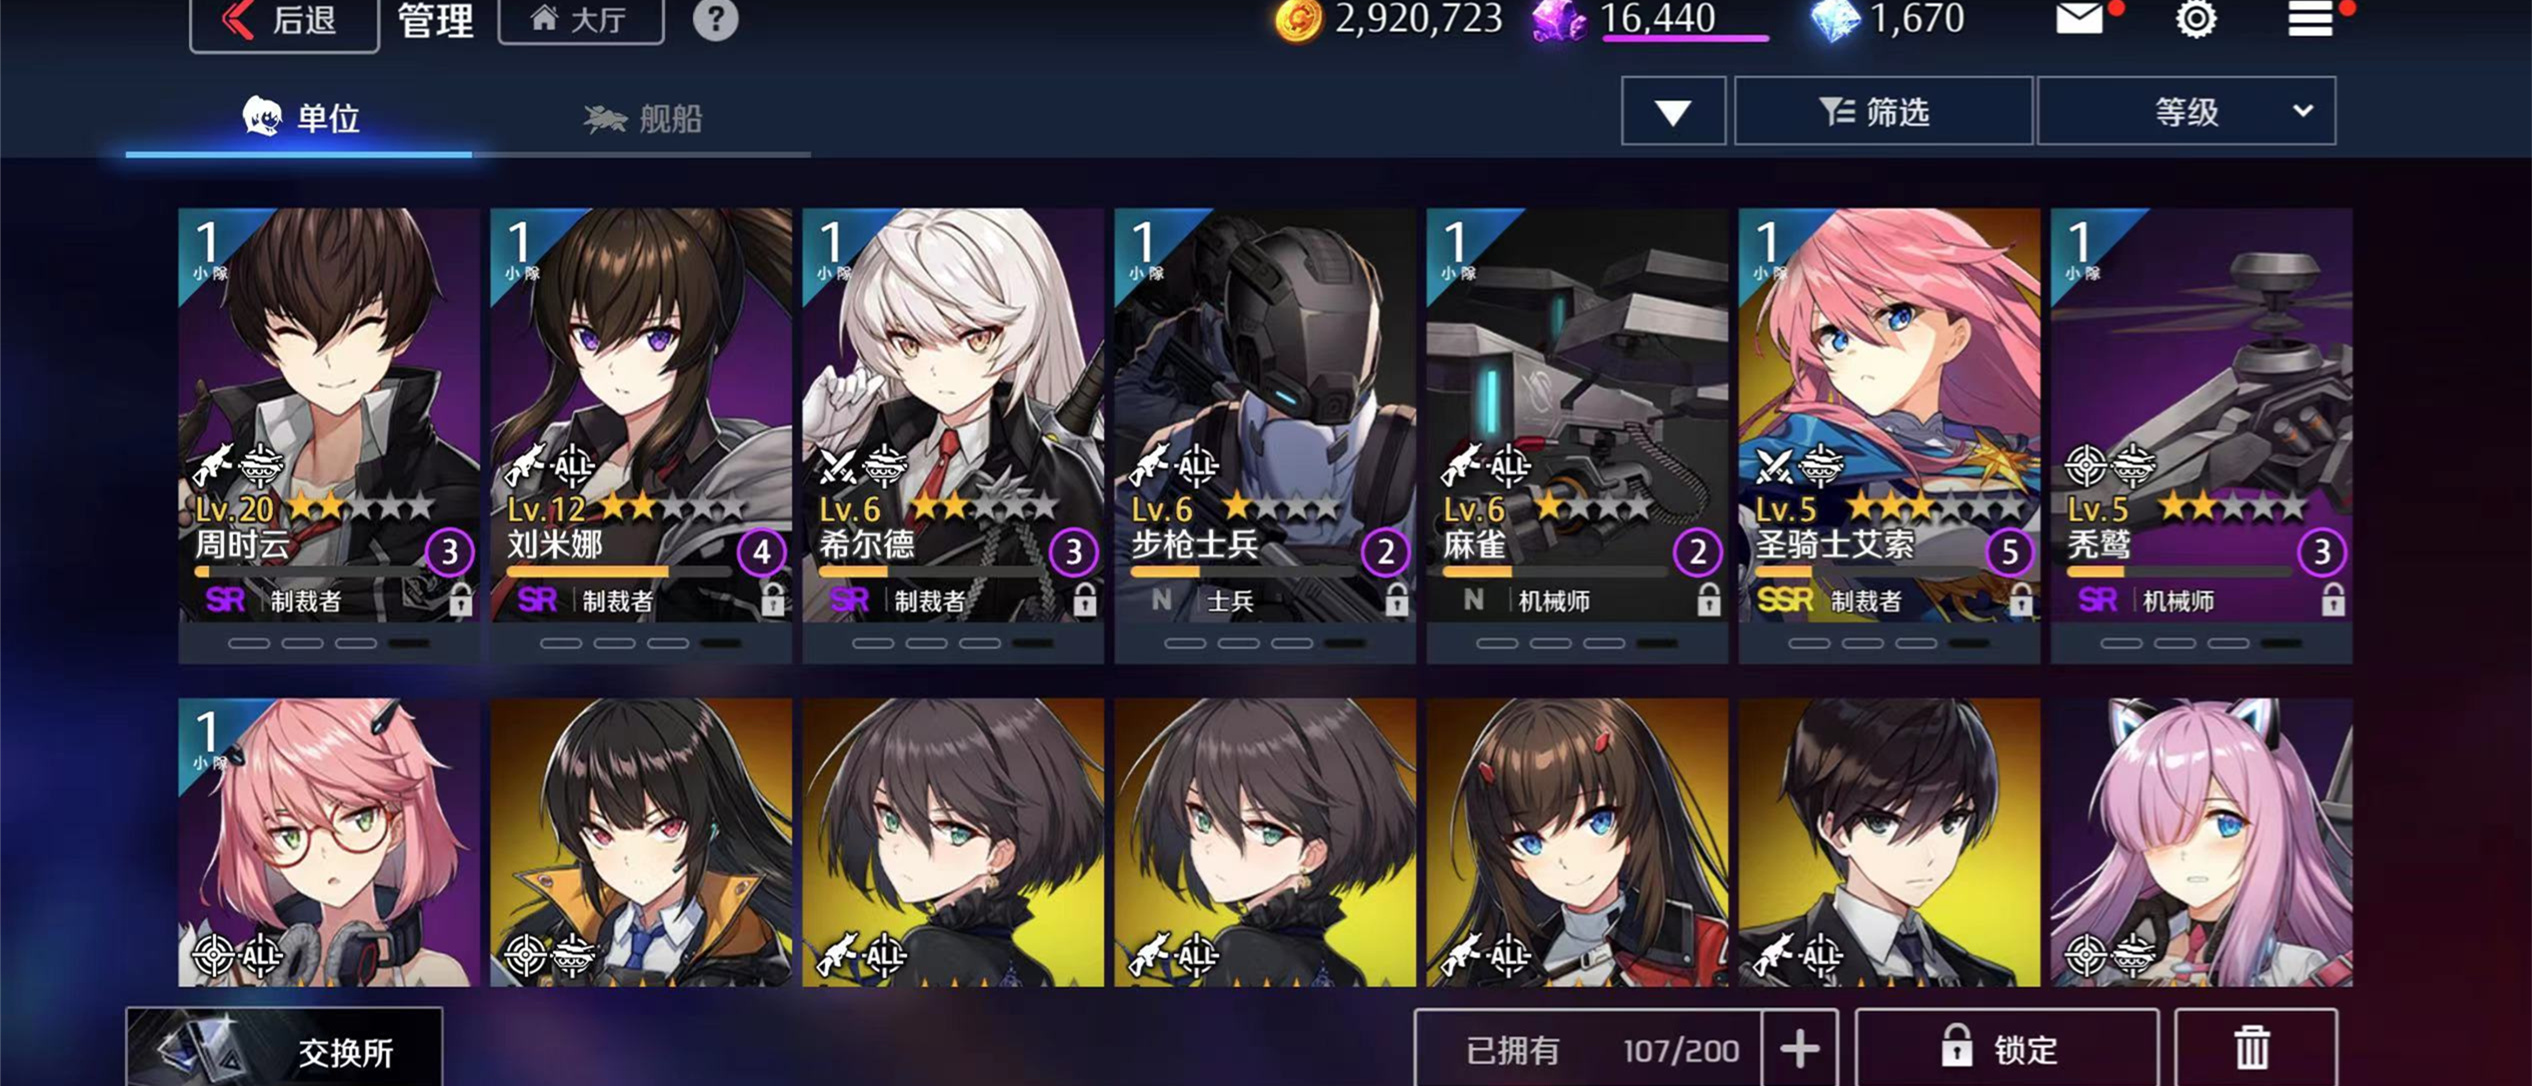
Task: Open the hamburger menu icon
Action: click(2310, 18)
